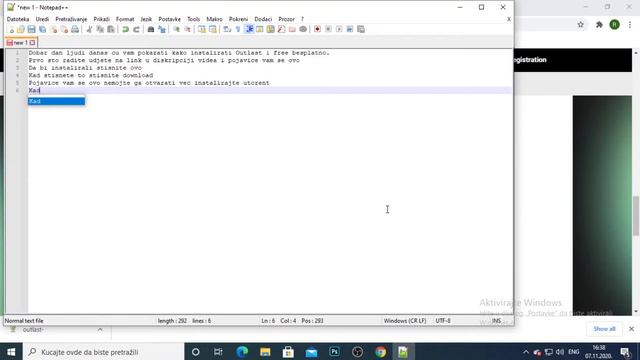Zoom in using the toolbar magnifier
640x360 pixels.
pos(176,29)
